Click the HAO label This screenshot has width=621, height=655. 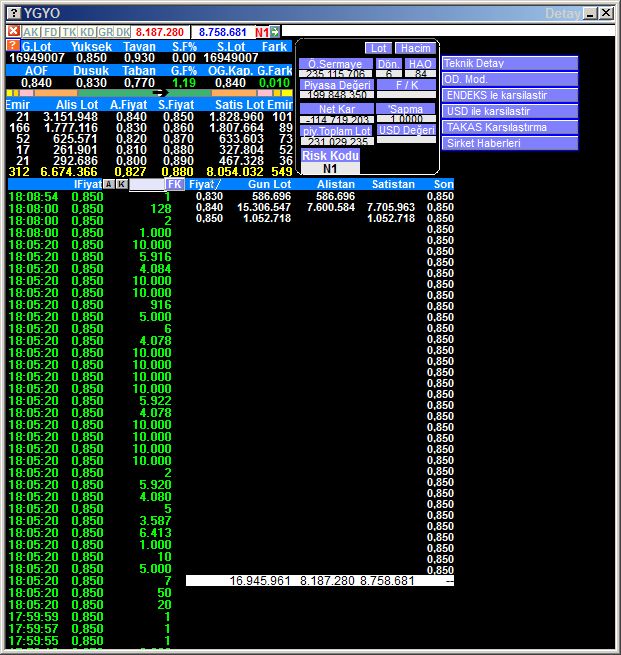click(x=420, y=64)
